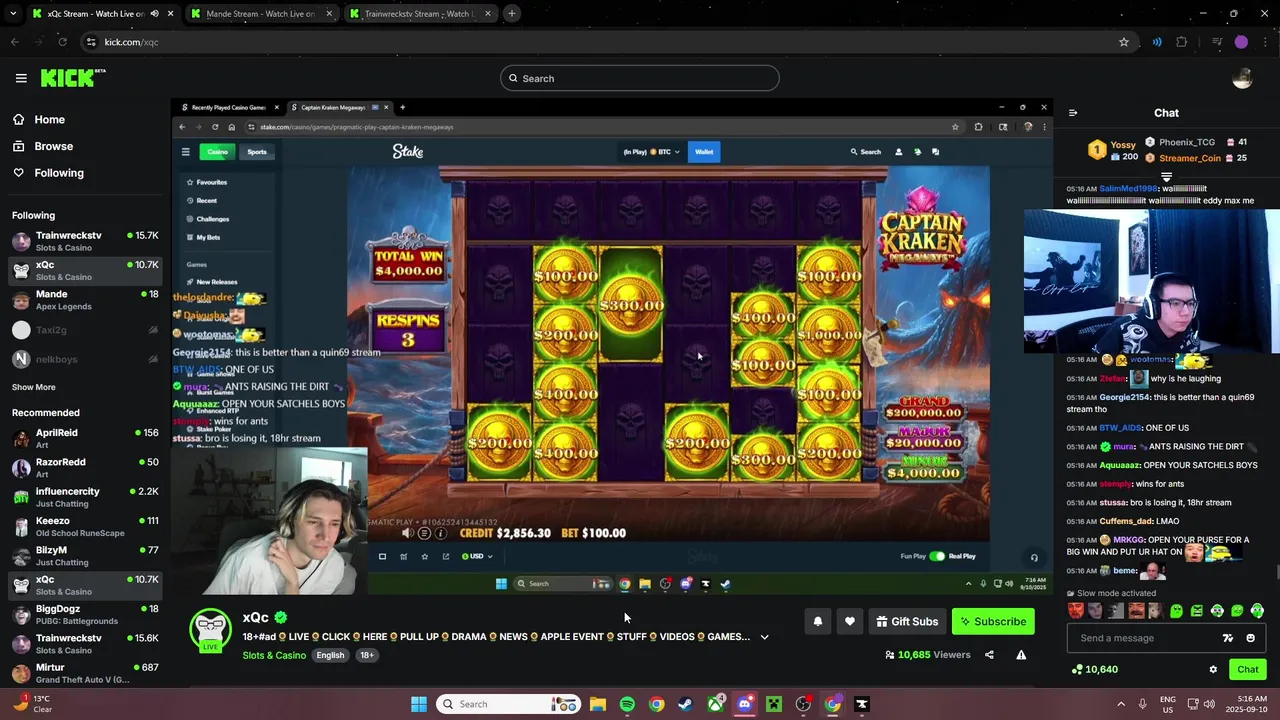Open BiggDogz in Recommended list

(x=85, y=614)
